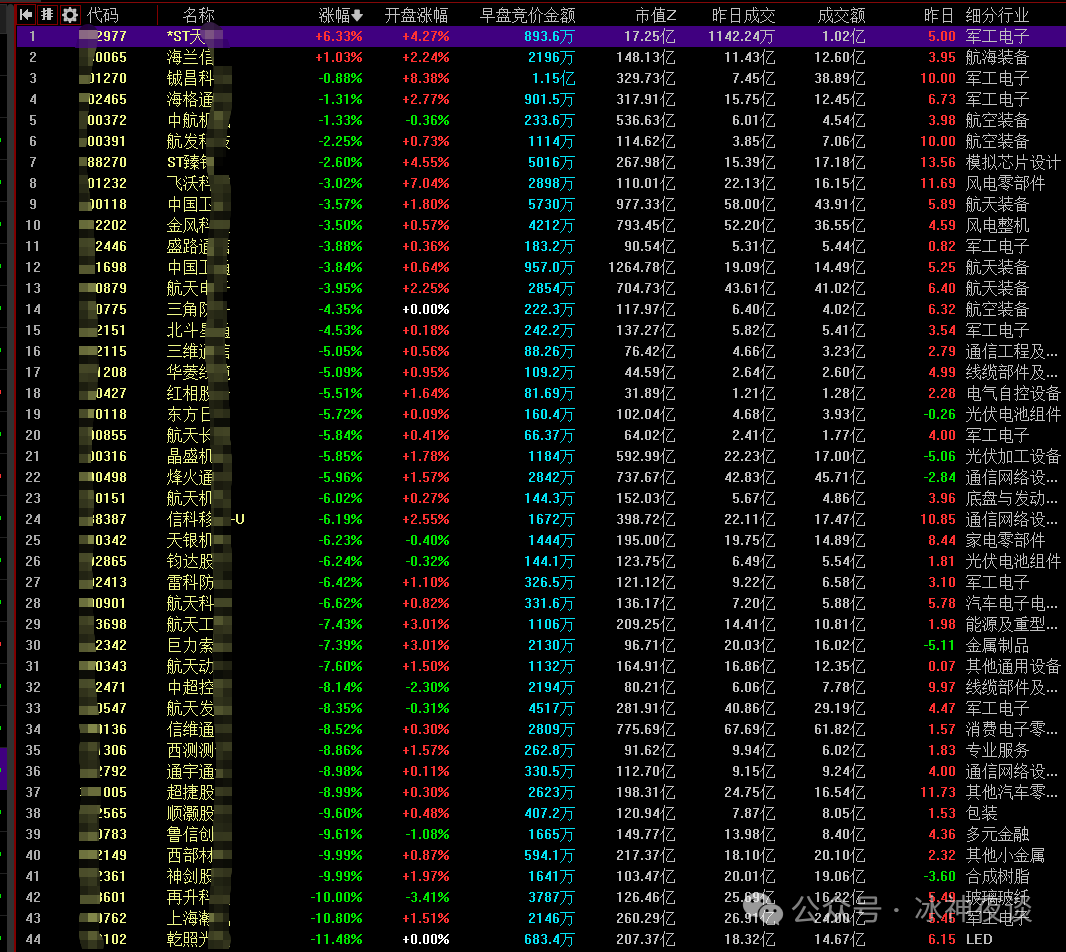Select 烽火通 stock in row 22
The width and height of the screenshot is (1066, 952).
point(190,477)
